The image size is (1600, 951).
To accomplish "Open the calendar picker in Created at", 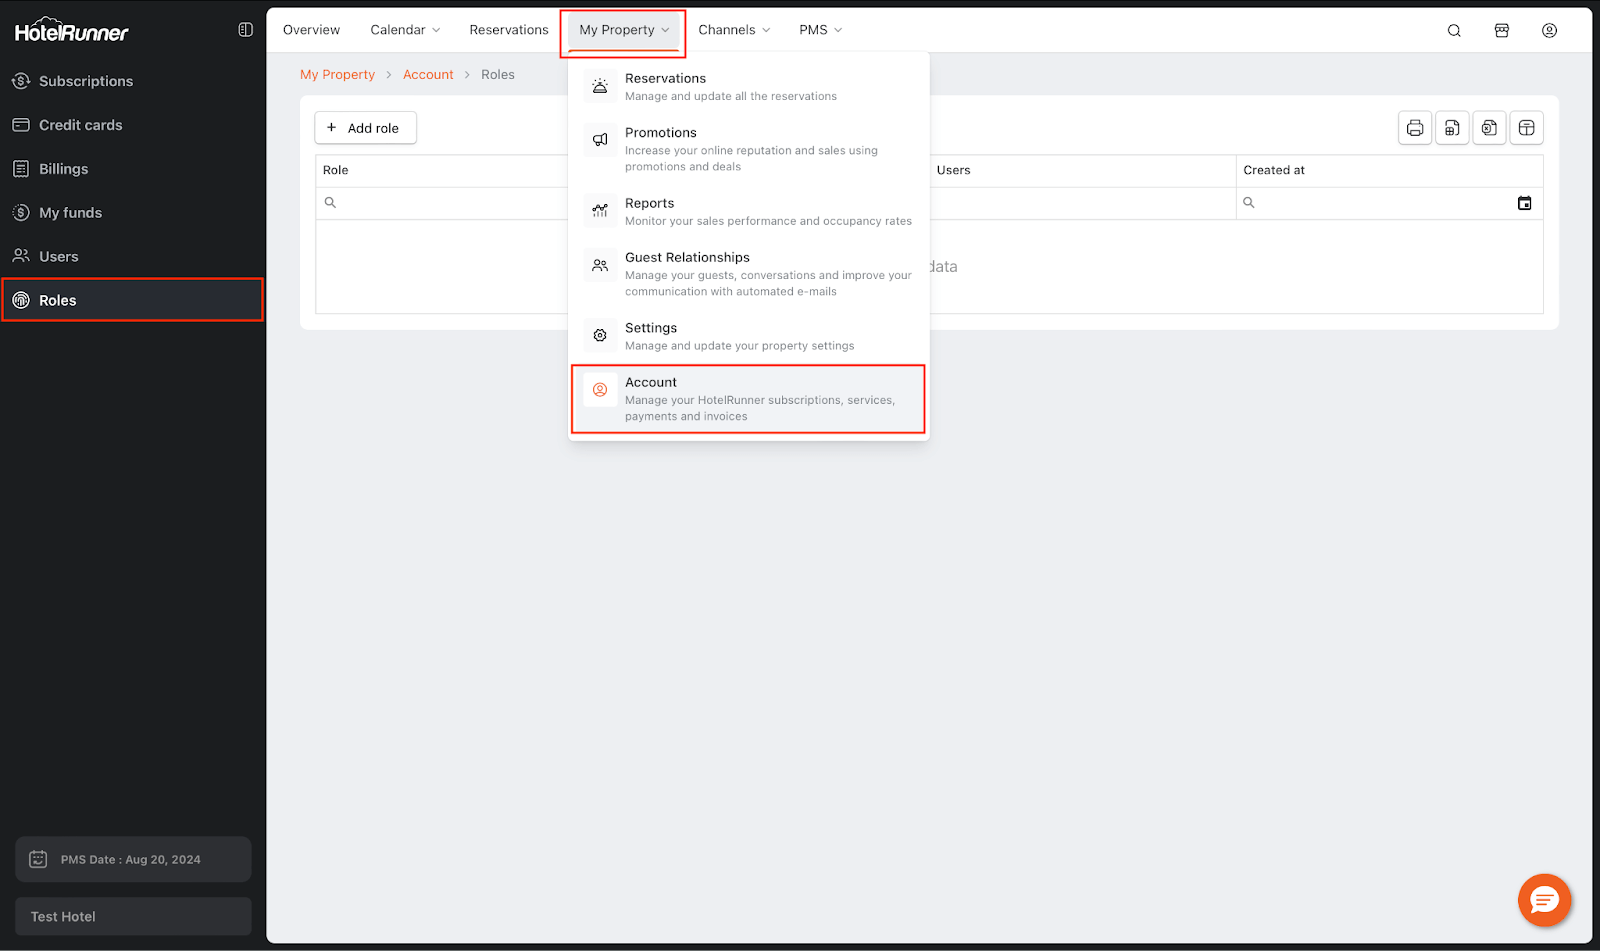I will coord(1524,203).
